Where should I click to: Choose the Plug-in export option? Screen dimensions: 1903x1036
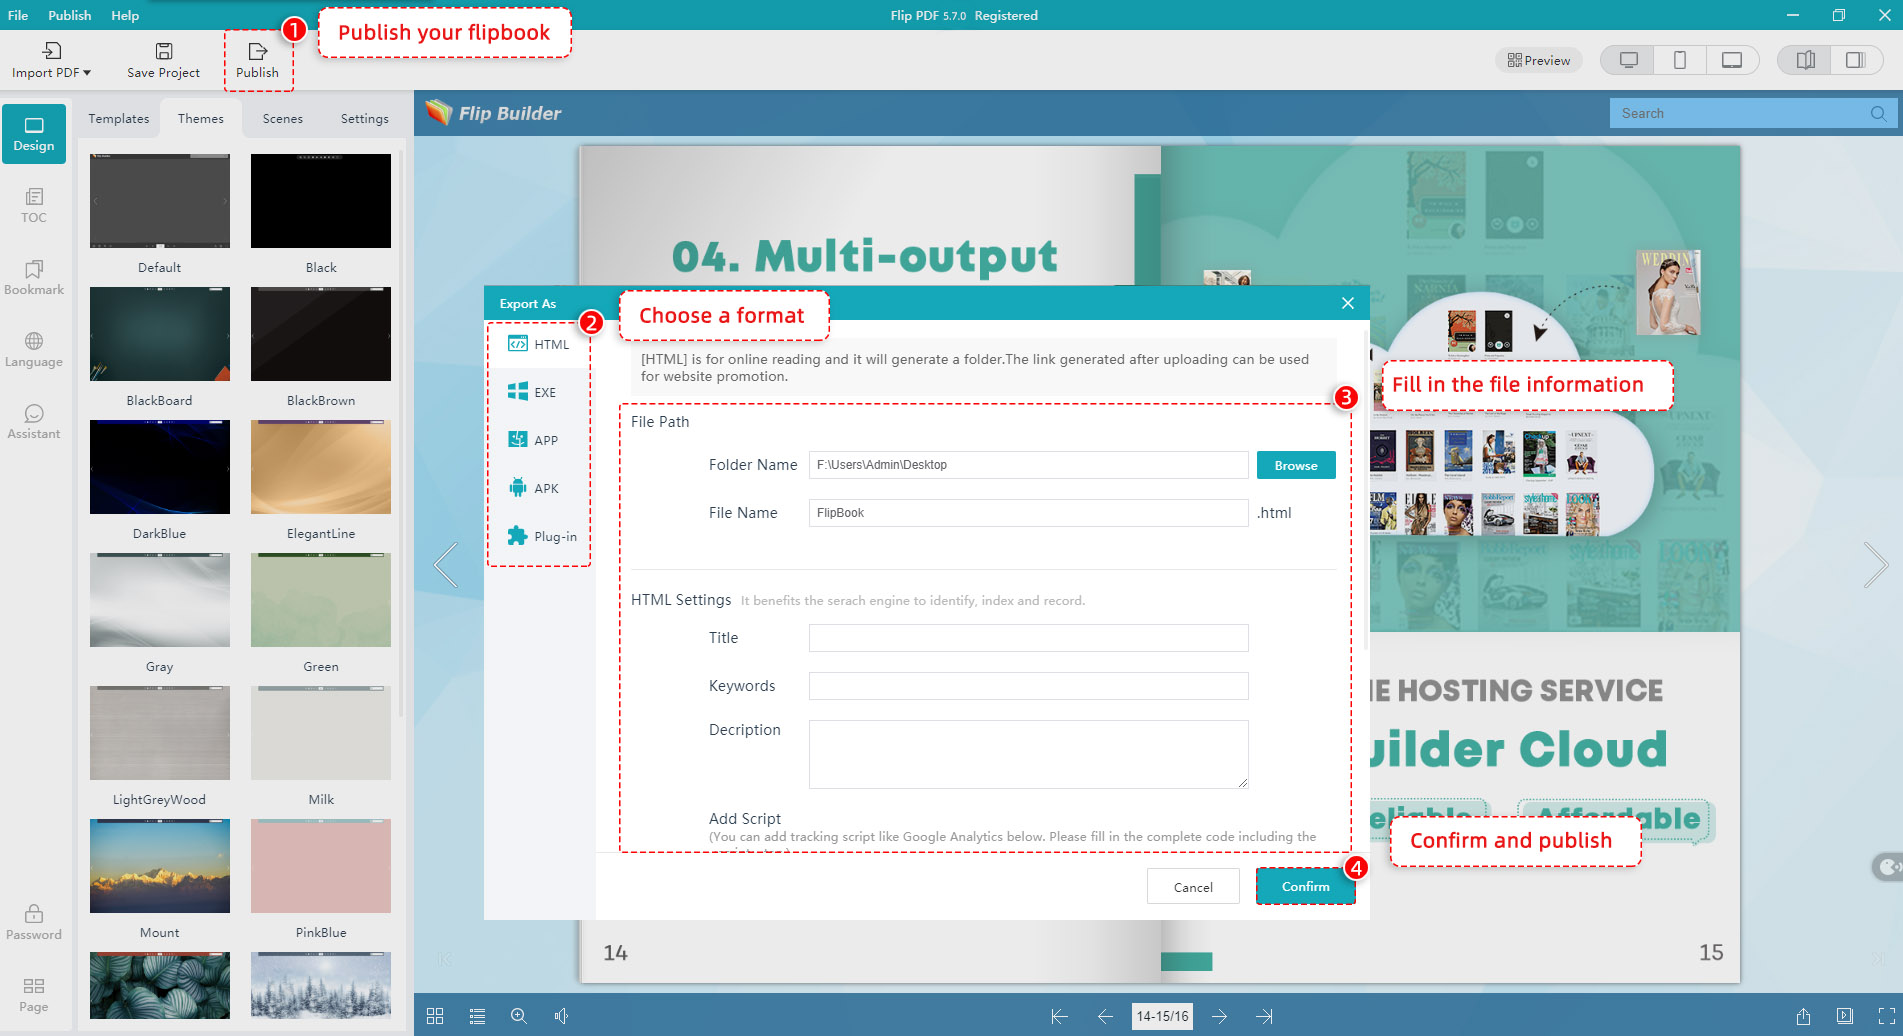tap(541, 536)
